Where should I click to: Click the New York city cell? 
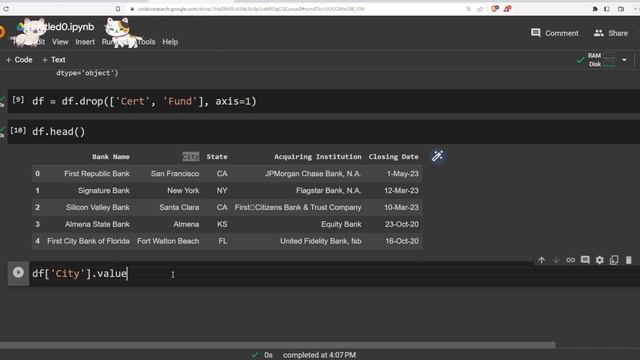click(x=183, y=190)
